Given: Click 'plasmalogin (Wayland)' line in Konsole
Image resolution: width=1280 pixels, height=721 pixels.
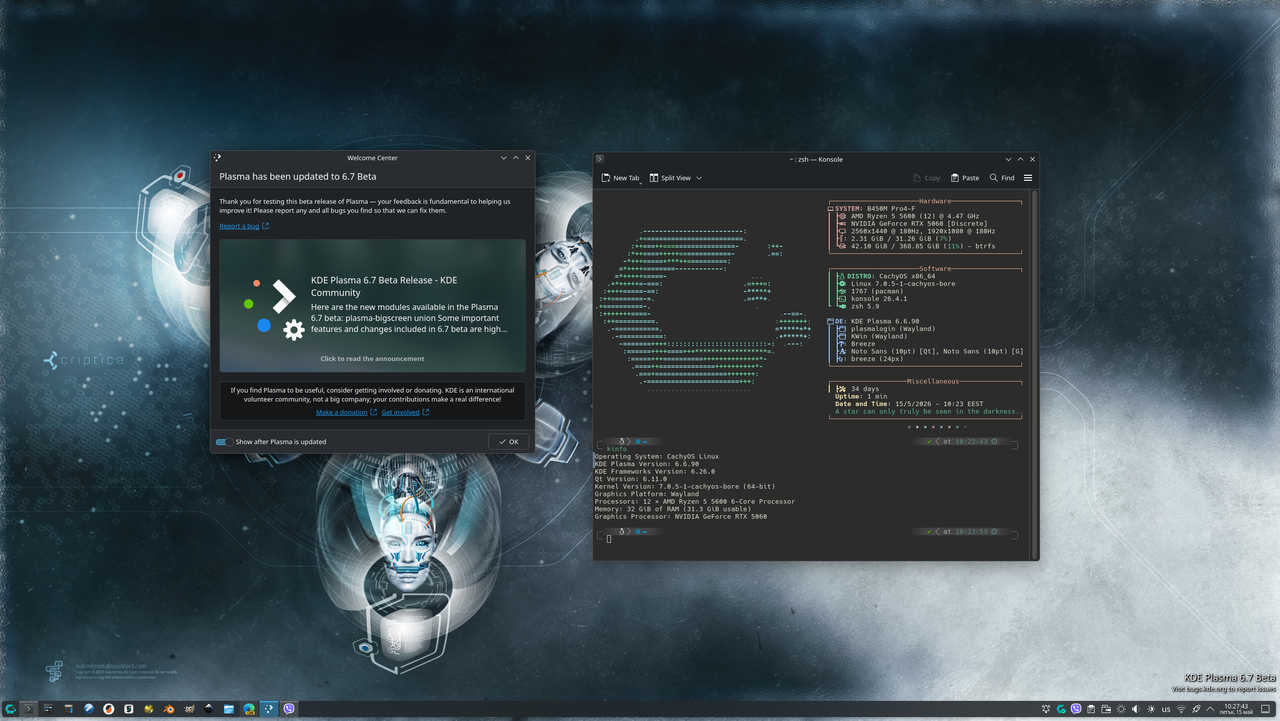Looking at the screenshot, I should tap(893, 329).
